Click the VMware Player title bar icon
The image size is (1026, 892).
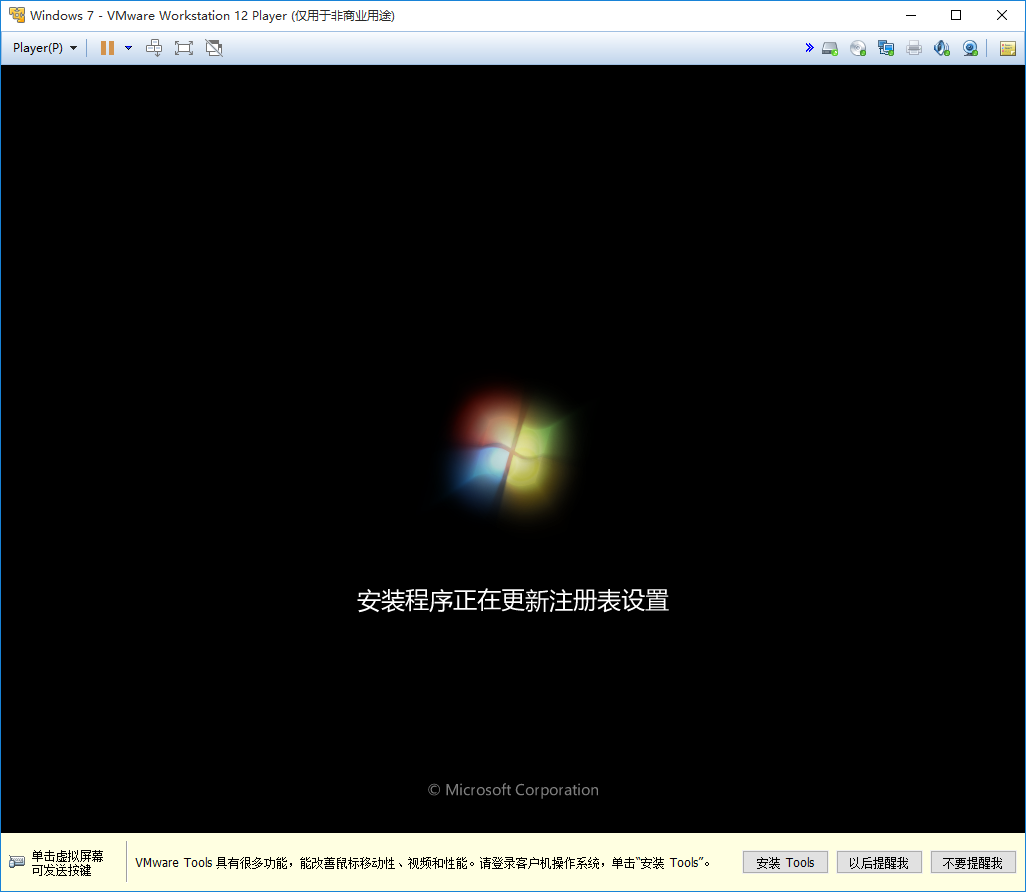(x=16, y=14)
